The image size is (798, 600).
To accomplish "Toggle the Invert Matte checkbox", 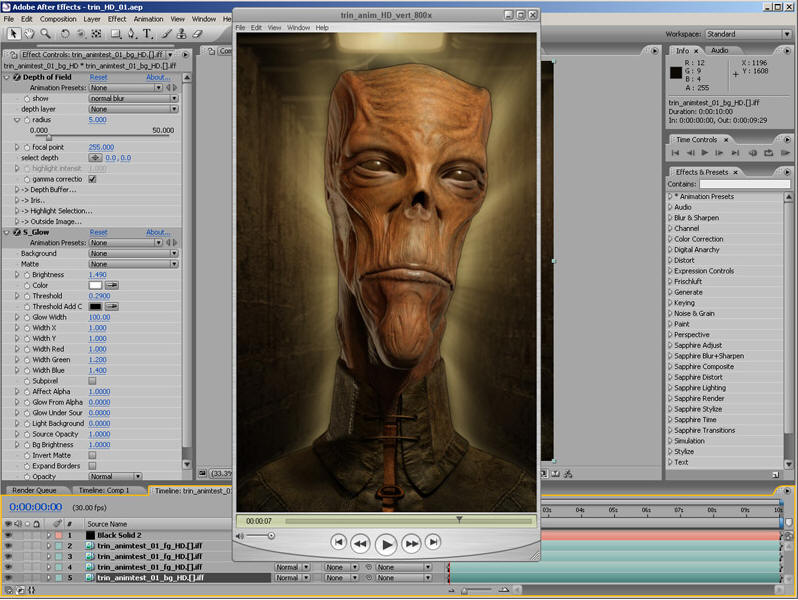I will tap(92, 455).
